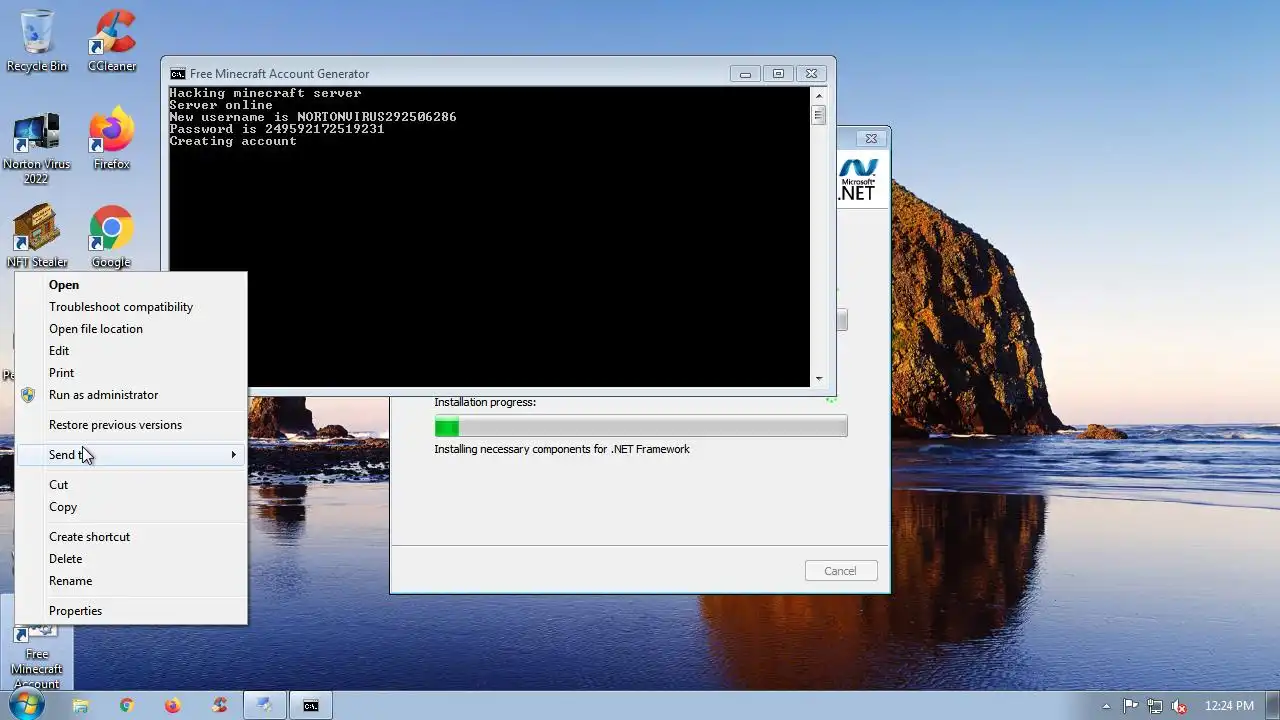The image size is (1280, 720).
Task: Select Cut from the context menu
Action: pyautogui.click(x=131, y=485)
